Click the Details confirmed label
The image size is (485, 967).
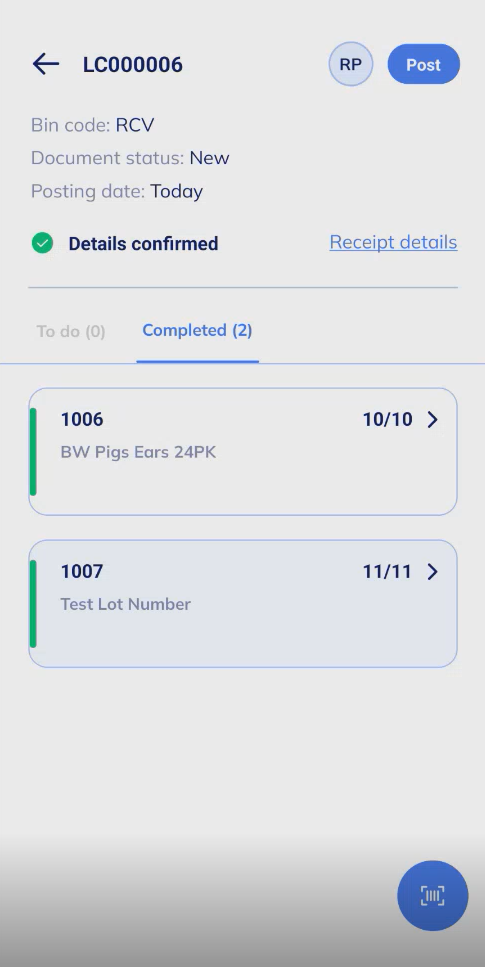[143, 244]
